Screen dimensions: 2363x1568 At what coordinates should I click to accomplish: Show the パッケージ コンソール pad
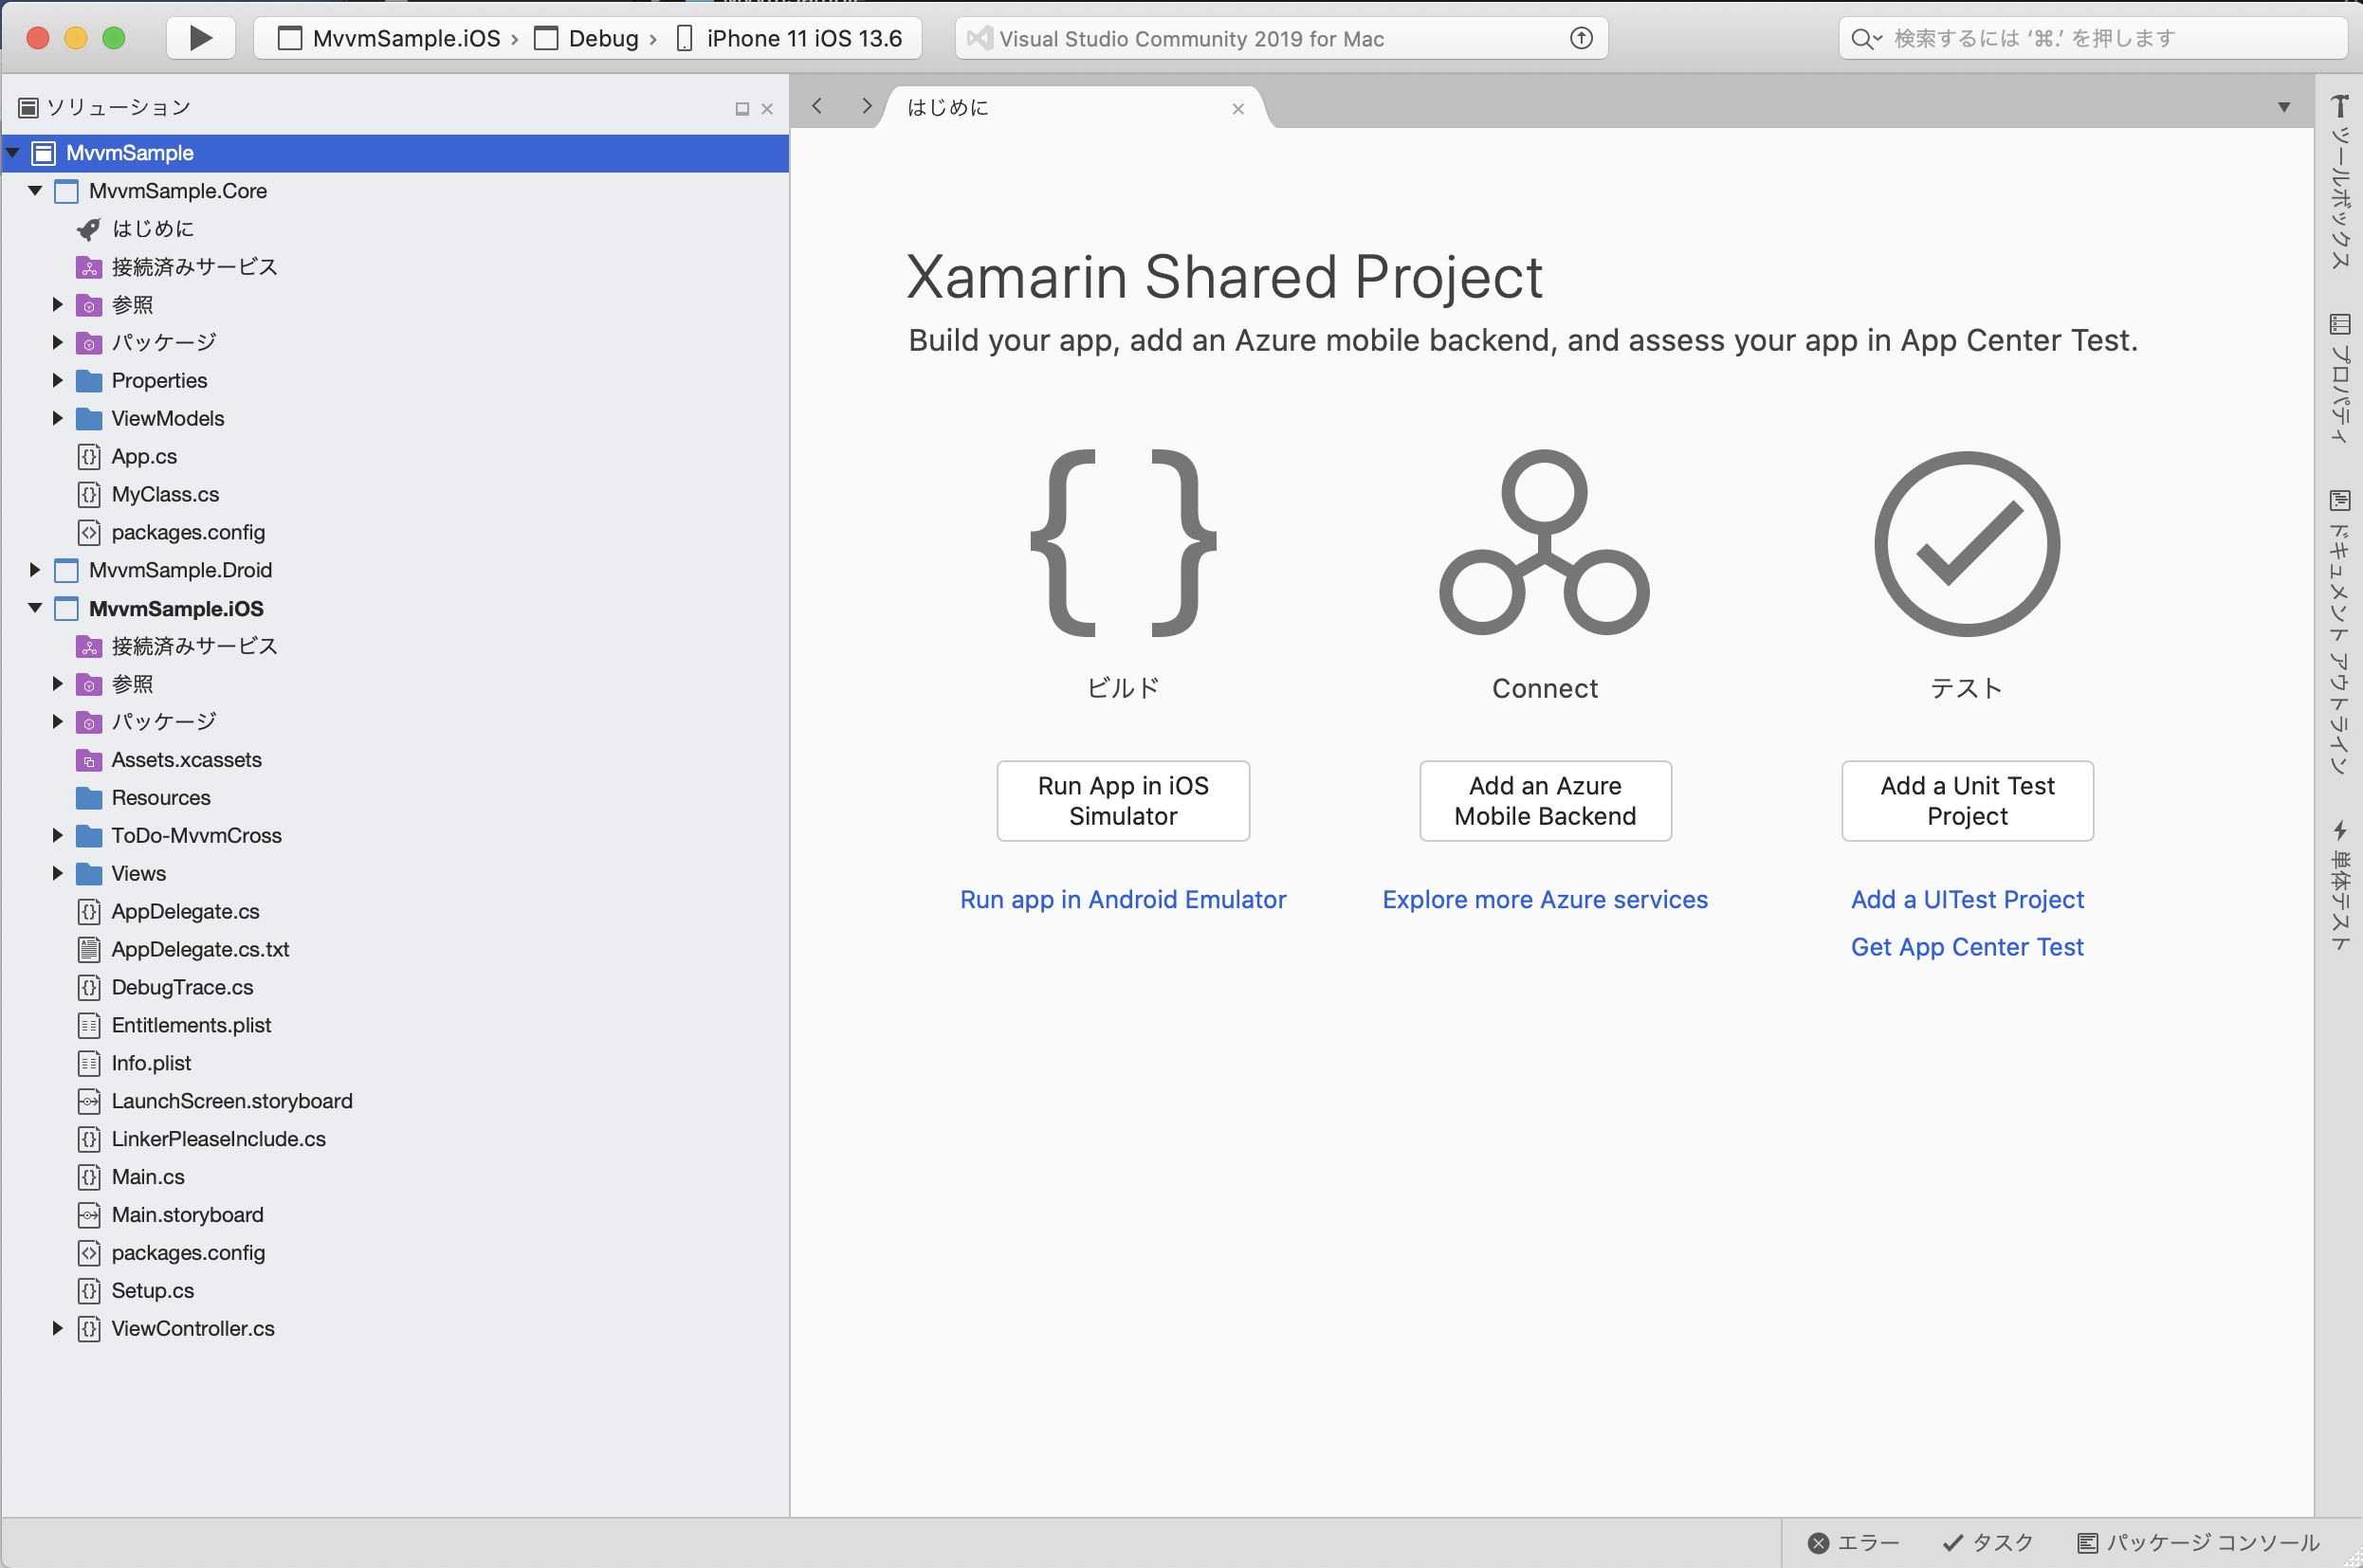tap(2198, 1542)
